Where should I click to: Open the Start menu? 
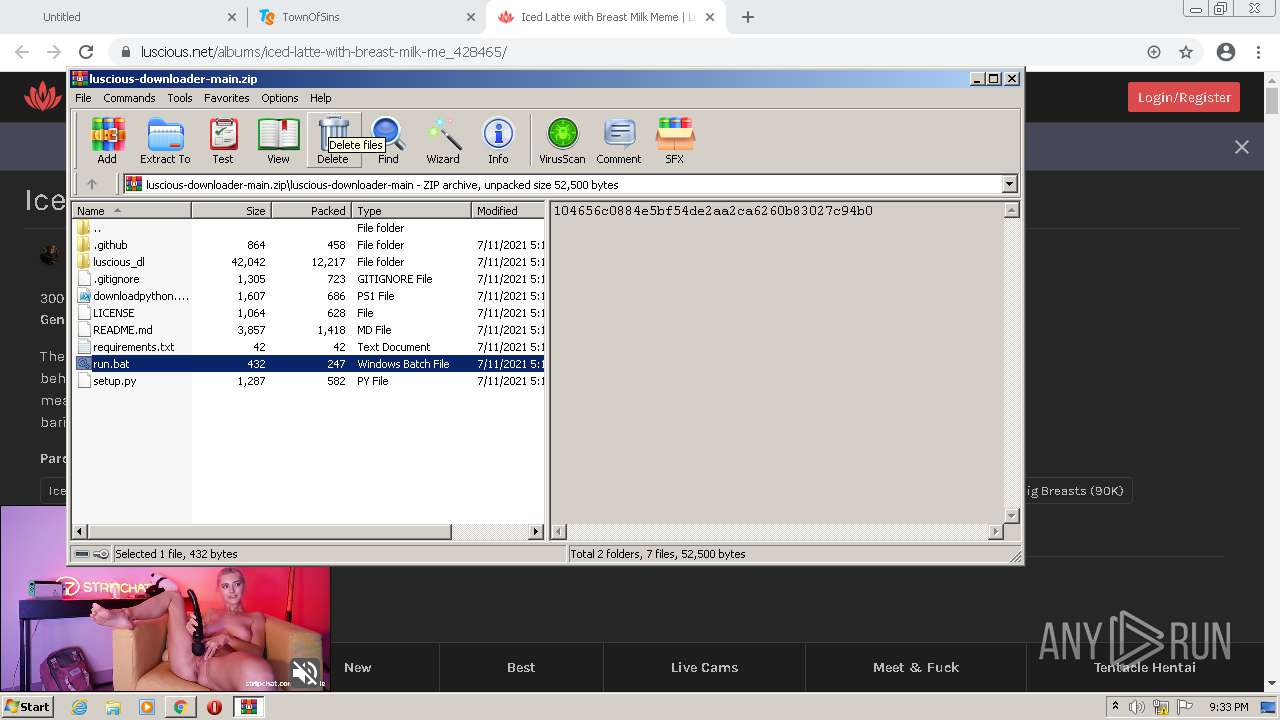(28, 706)
